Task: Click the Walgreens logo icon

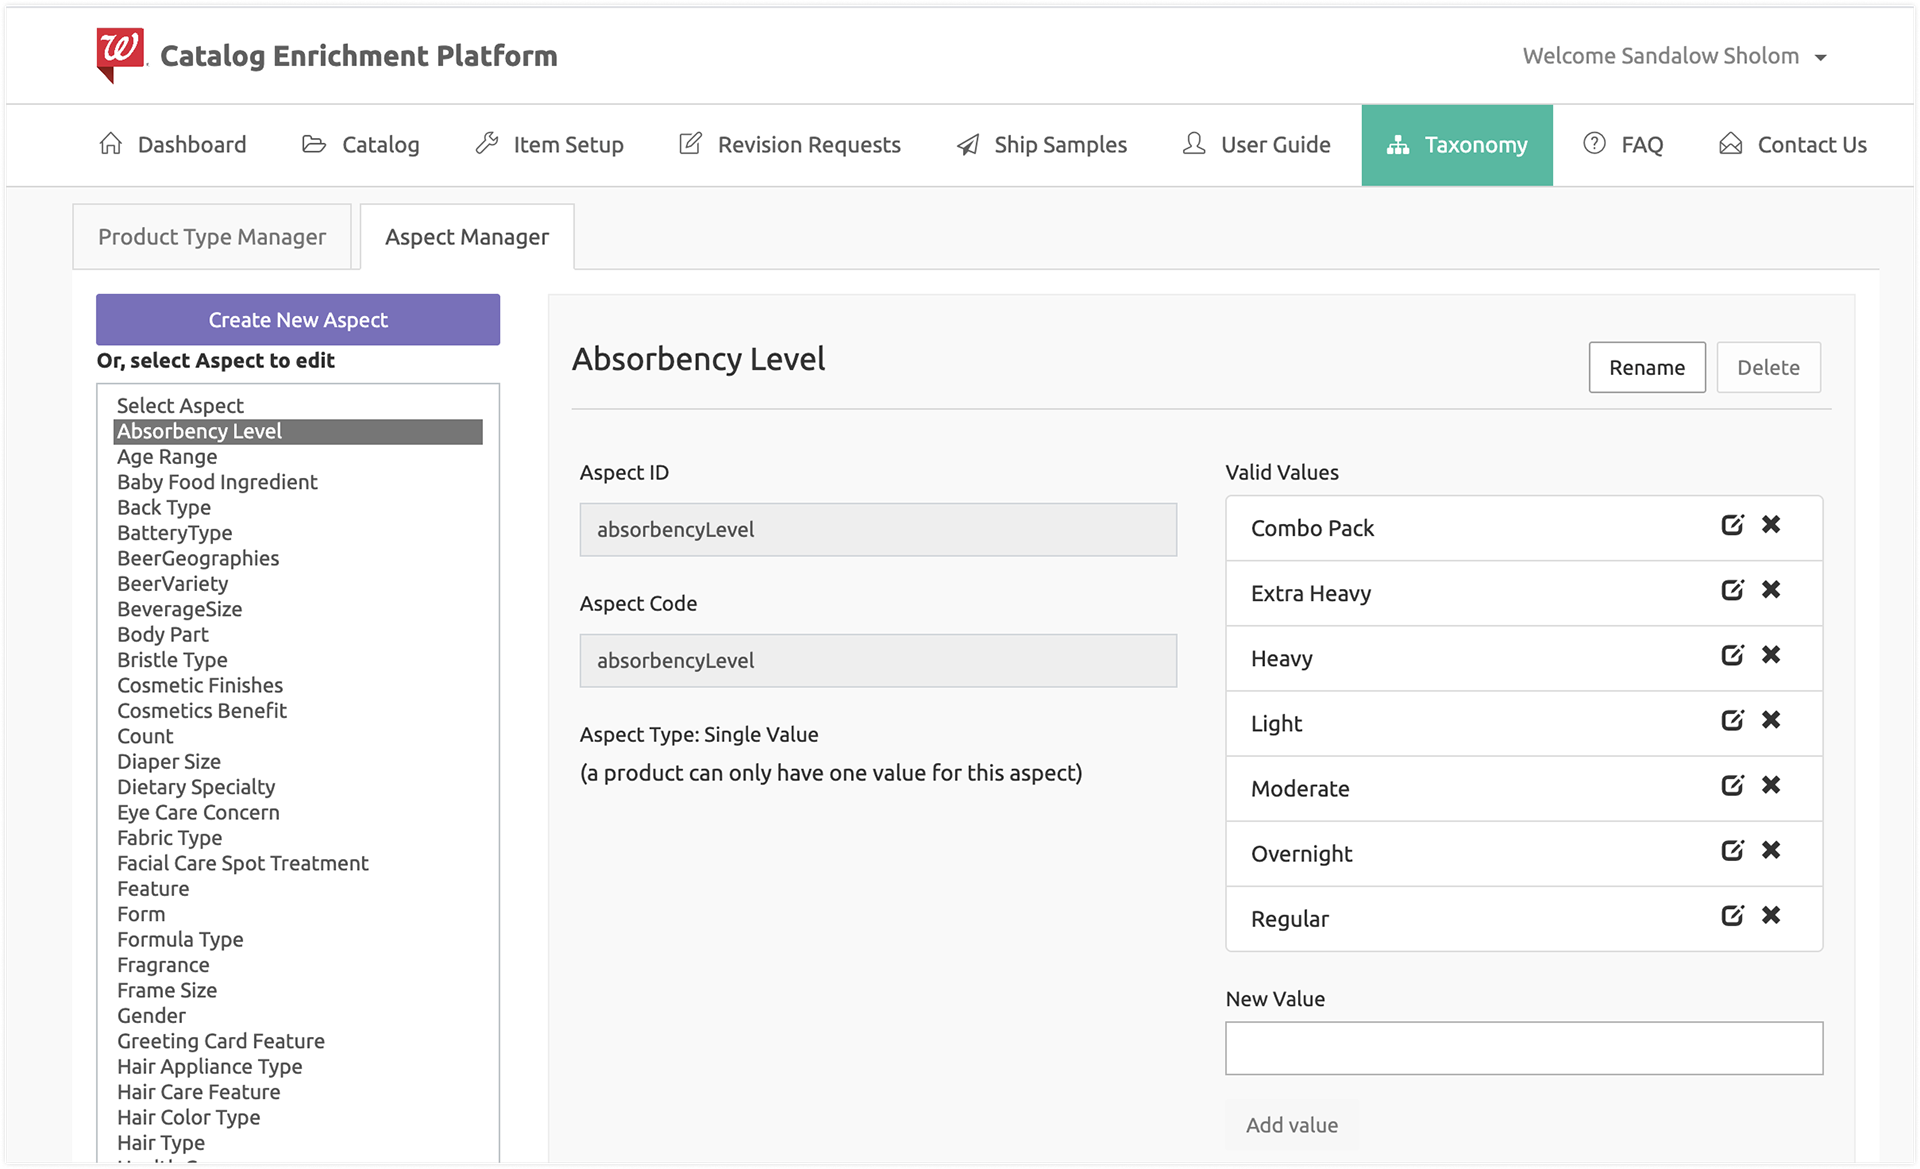Action: click(120, 54)
